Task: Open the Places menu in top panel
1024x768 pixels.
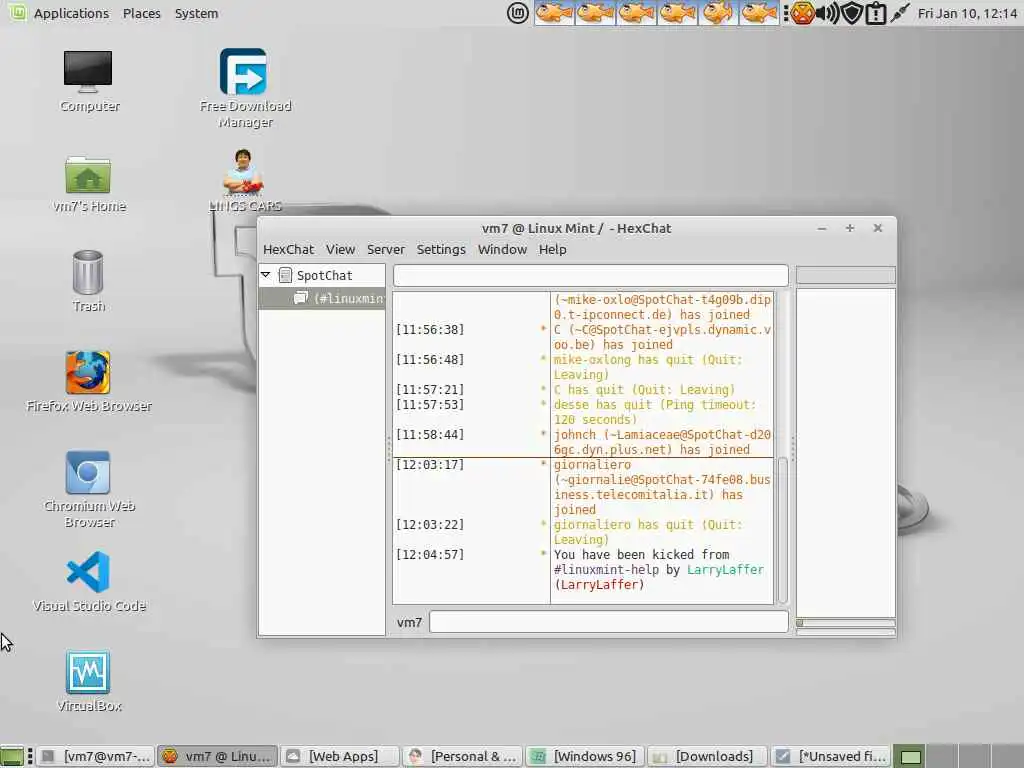Action: pos(142,13)
